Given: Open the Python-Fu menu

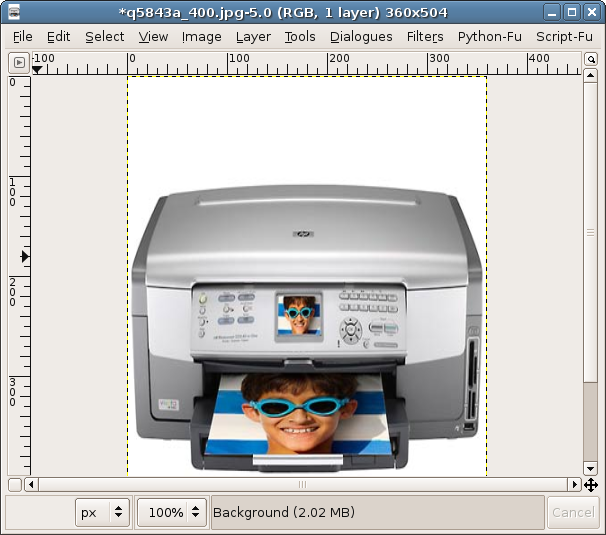Looking at the screenshot, I should coord(490,37).
